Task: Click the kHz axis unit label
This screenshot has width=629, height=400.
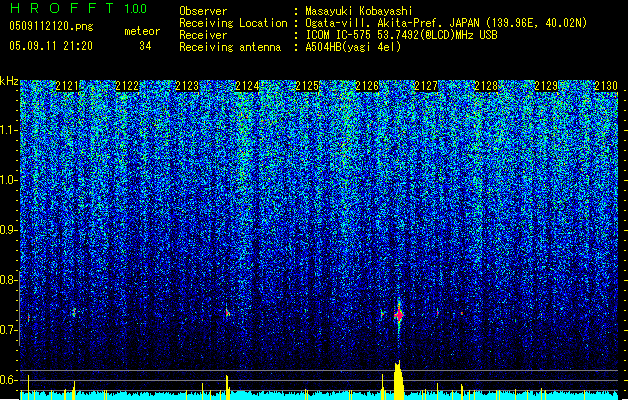Action: pyautogui.click(x=9, y=81)
